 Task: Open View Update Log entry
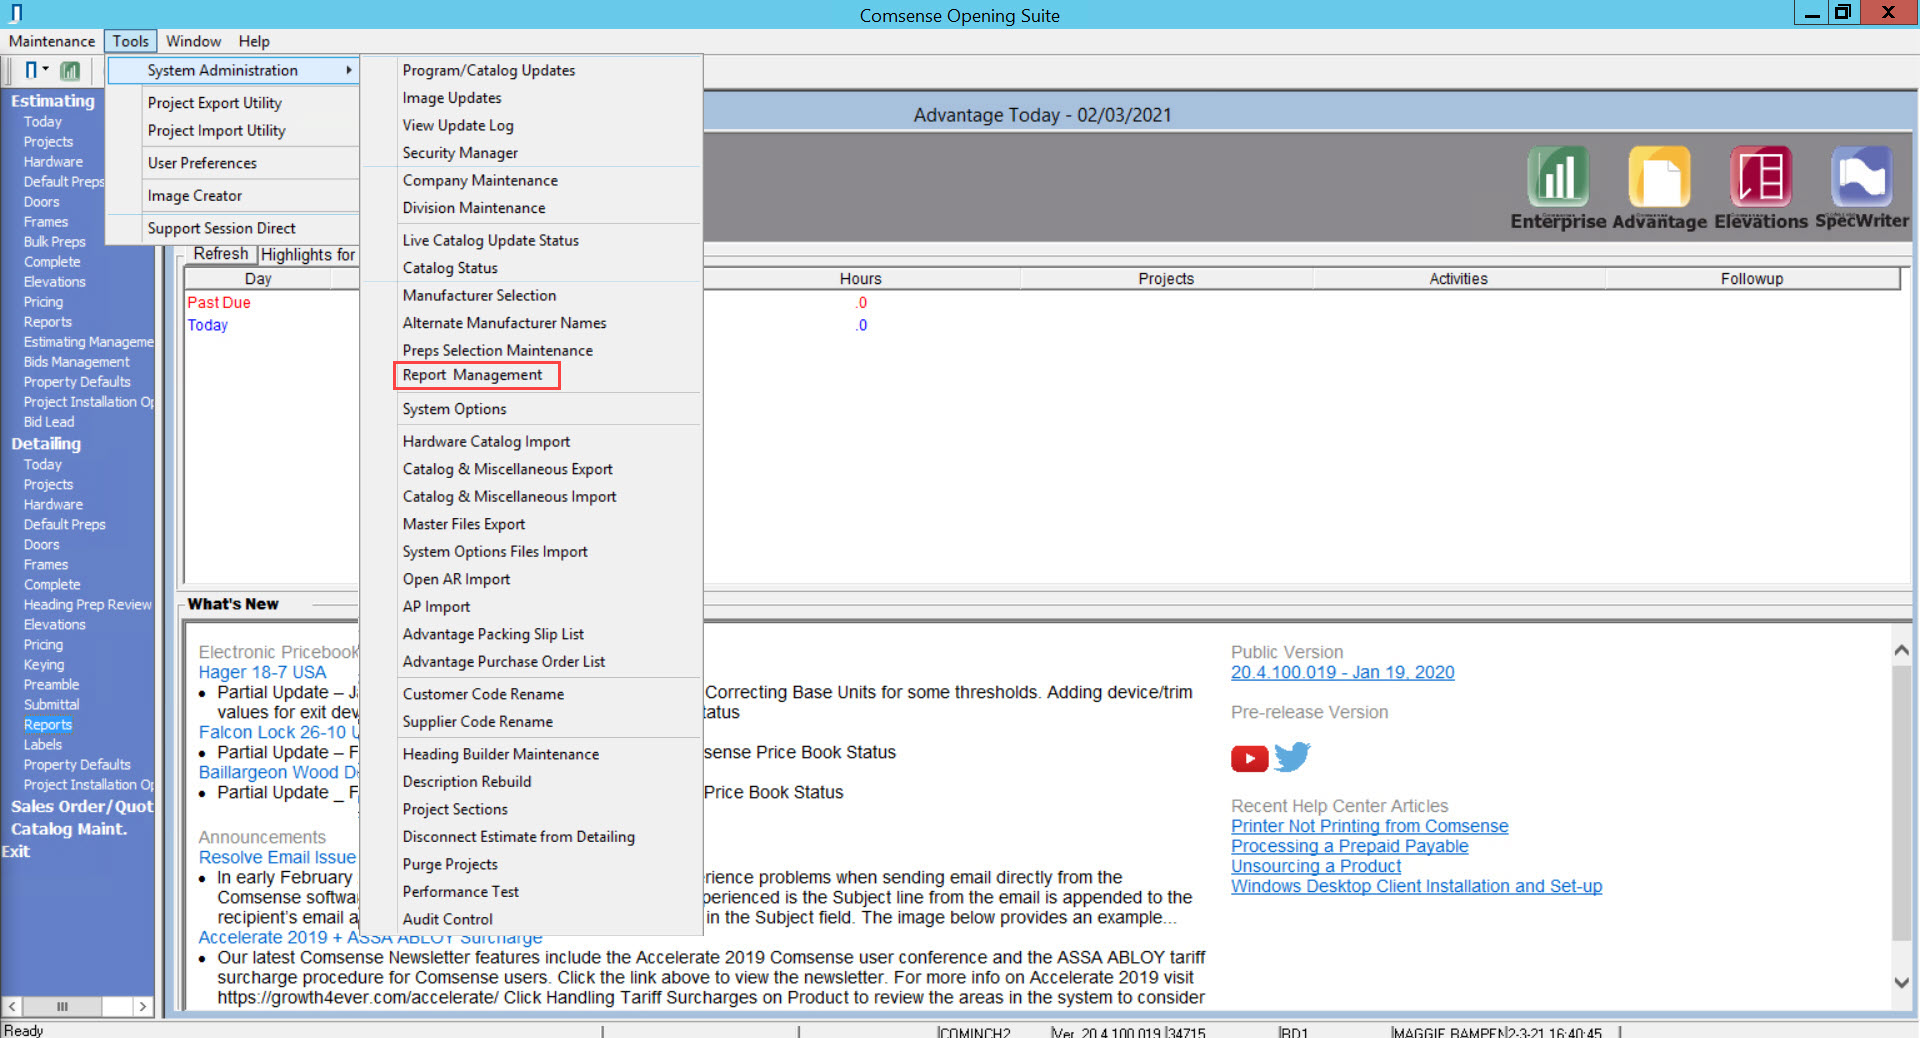tap(458, 125)
